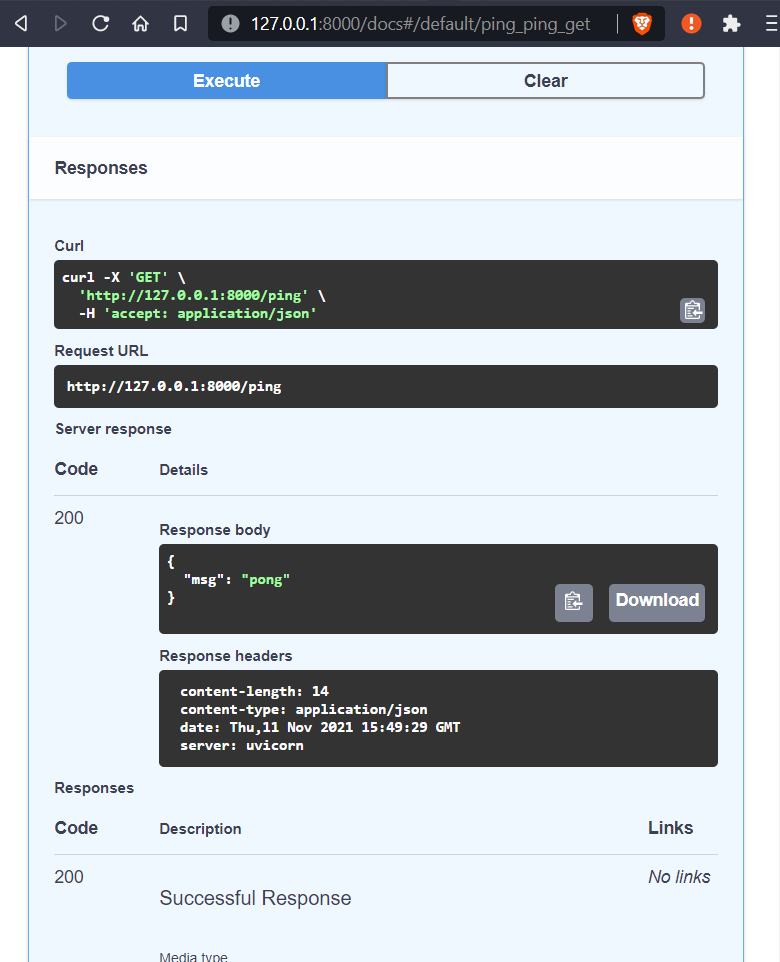Click the Response headers label
The height and width of the screenshot is (962, 780).
[226, 656]
